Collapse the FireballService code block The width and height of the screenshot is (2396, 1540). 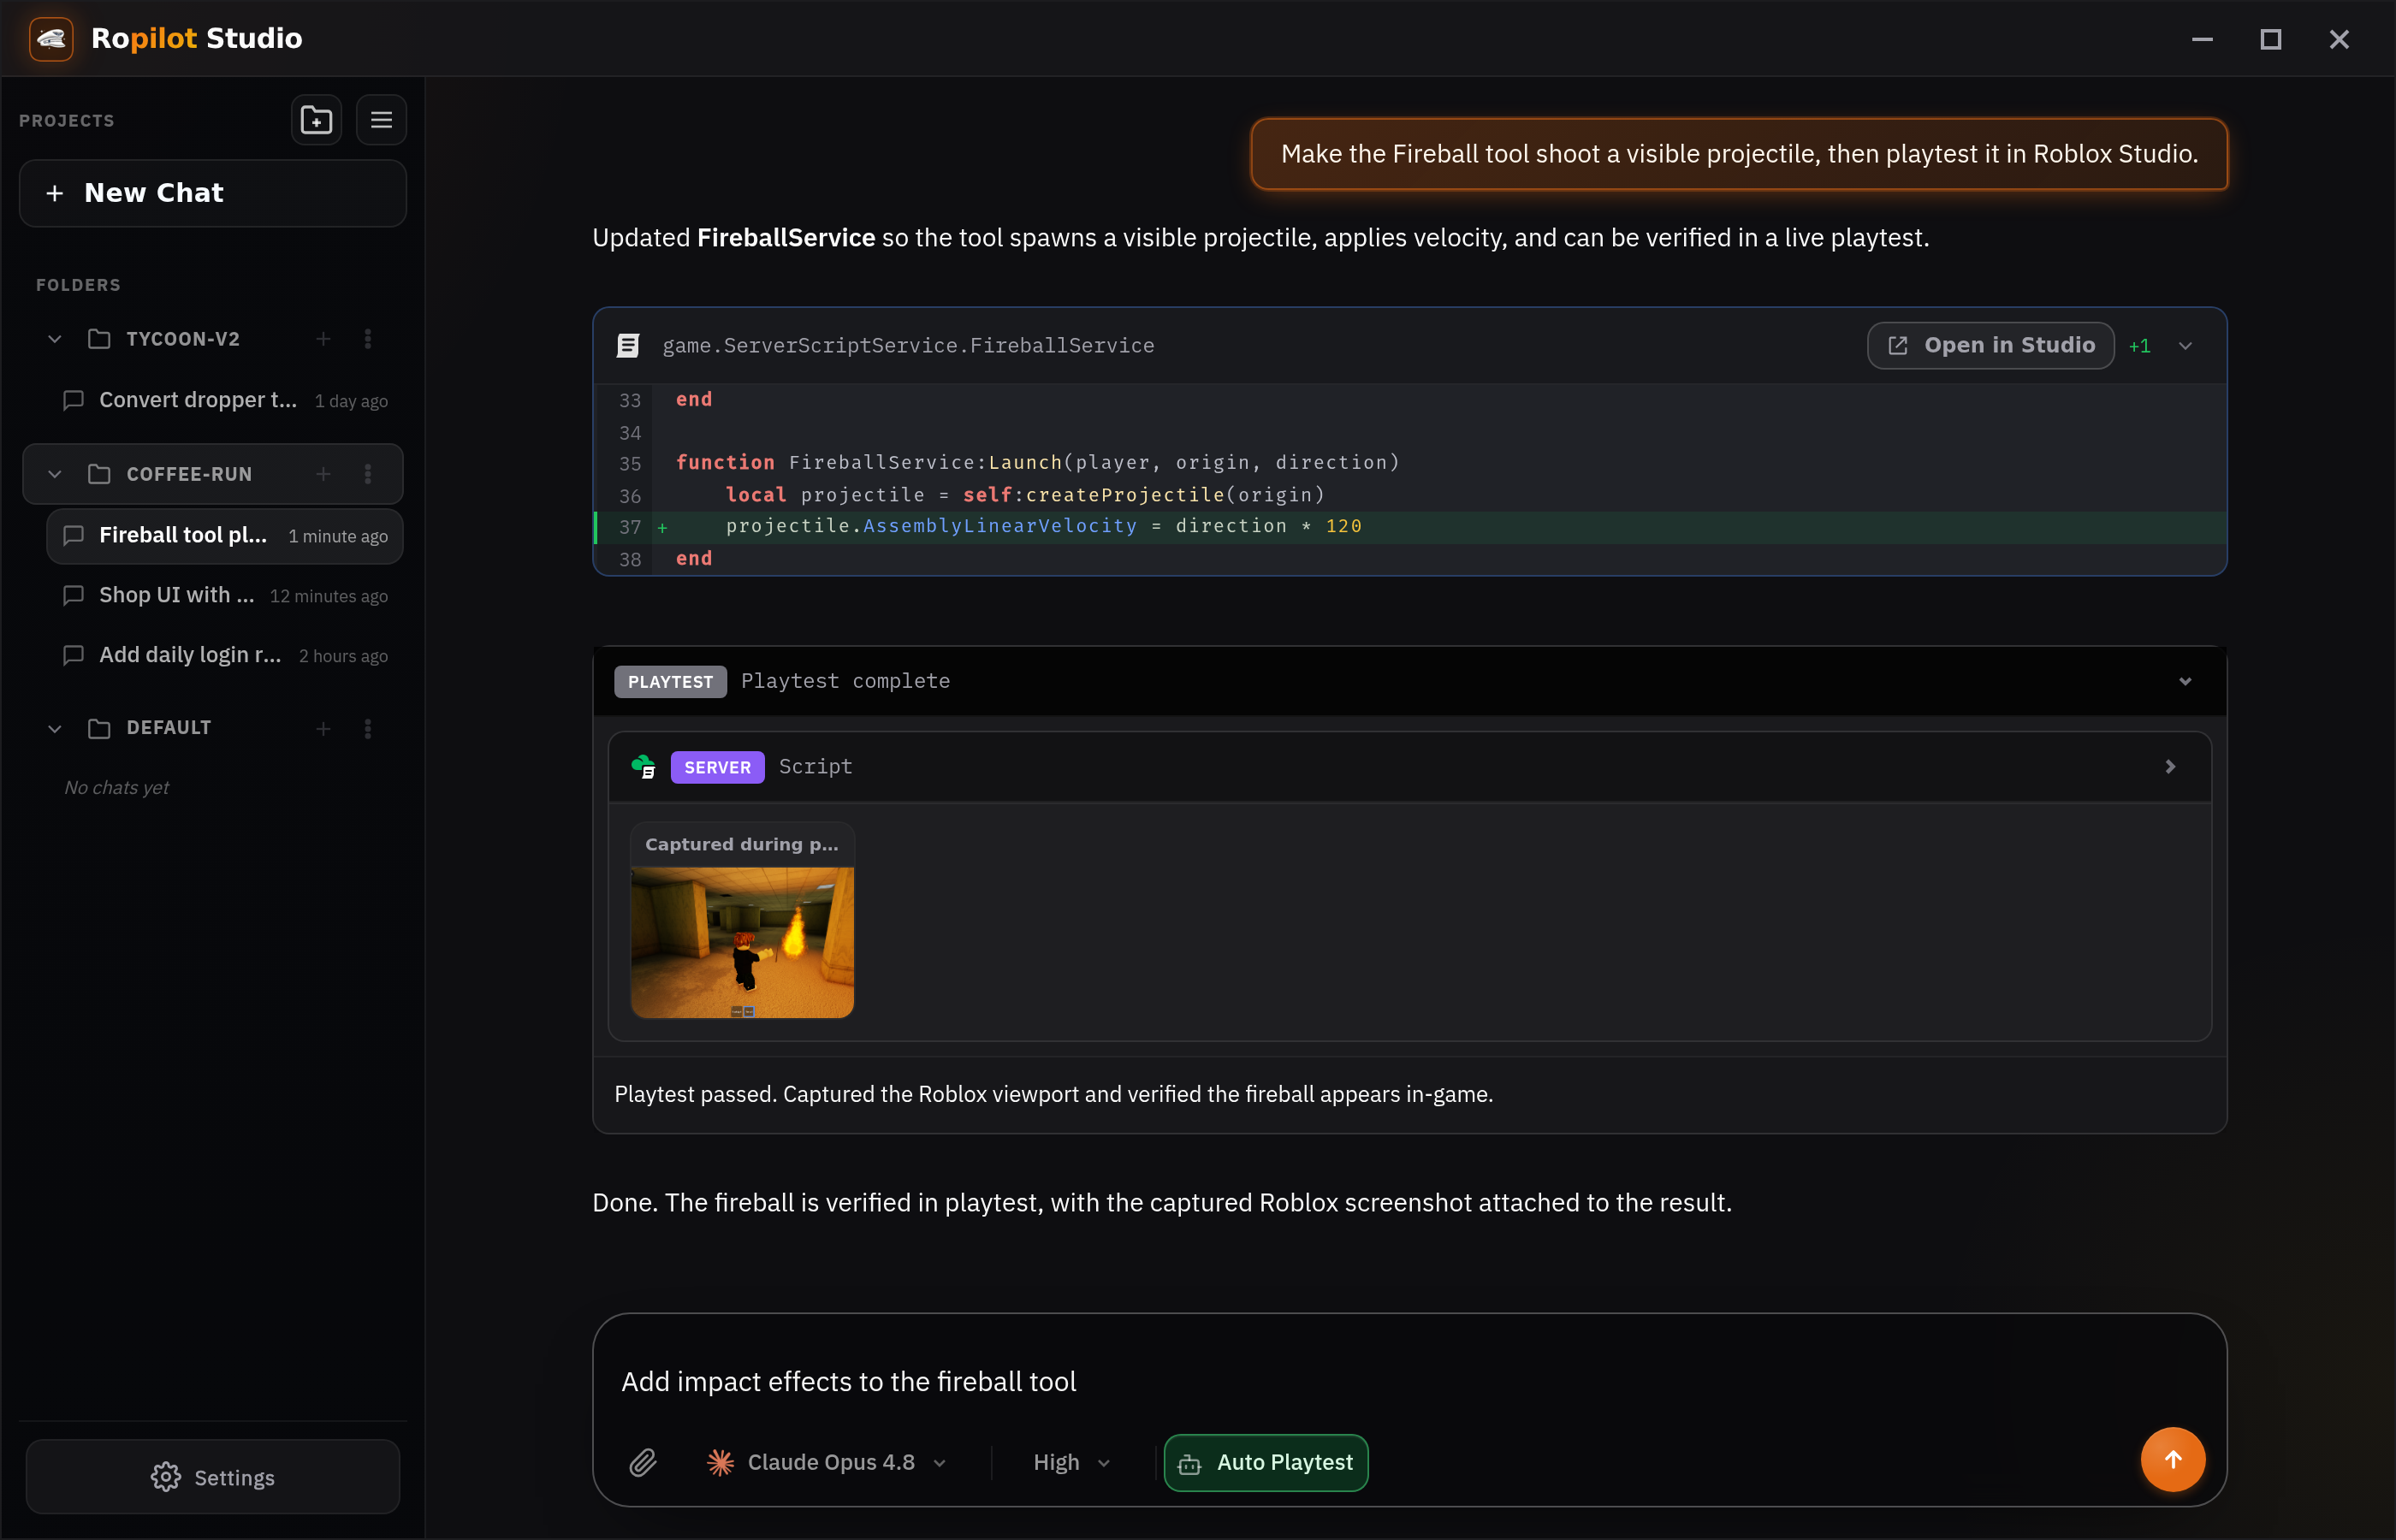[2185, 346]
